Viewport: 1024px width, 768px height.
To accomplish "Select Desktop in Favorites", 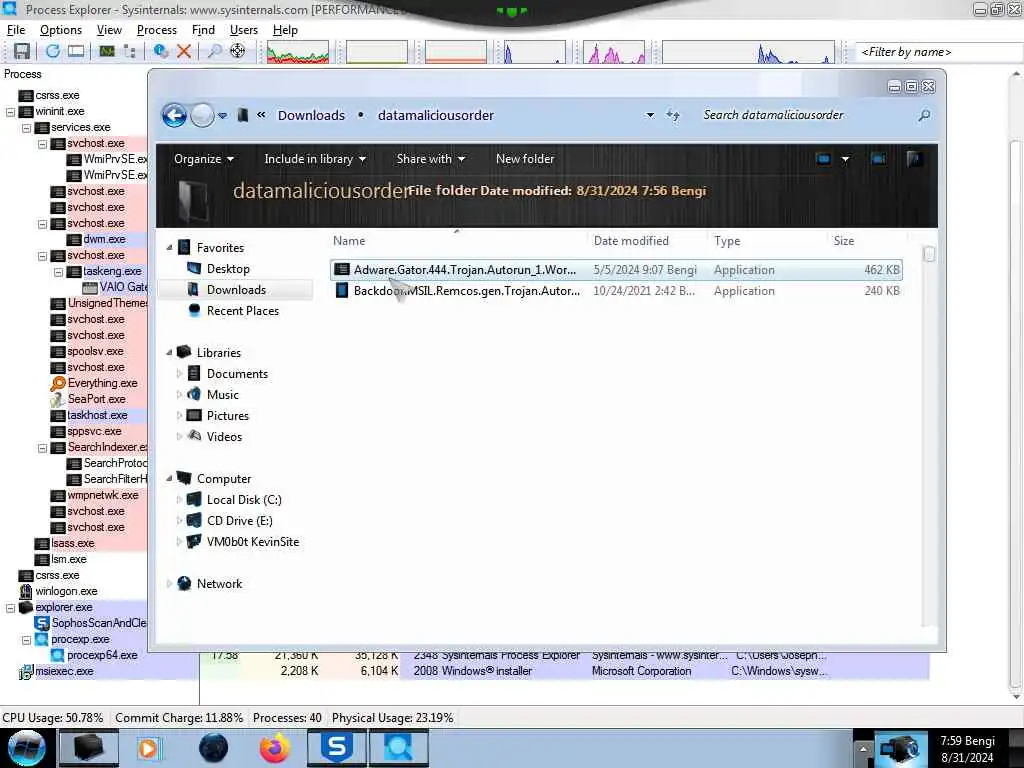I will click(228, 268).
